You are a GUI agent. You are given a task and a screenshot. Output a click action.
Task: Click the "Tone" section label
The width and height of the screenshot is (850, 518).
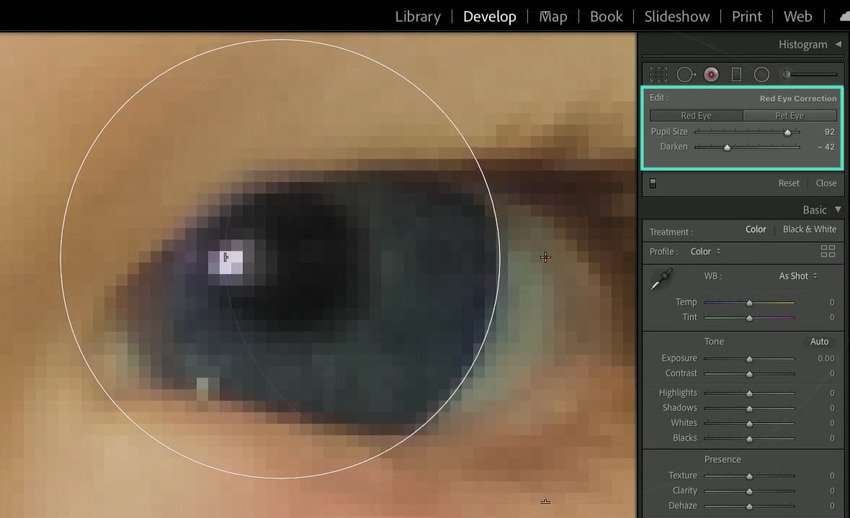click(714, 341)
